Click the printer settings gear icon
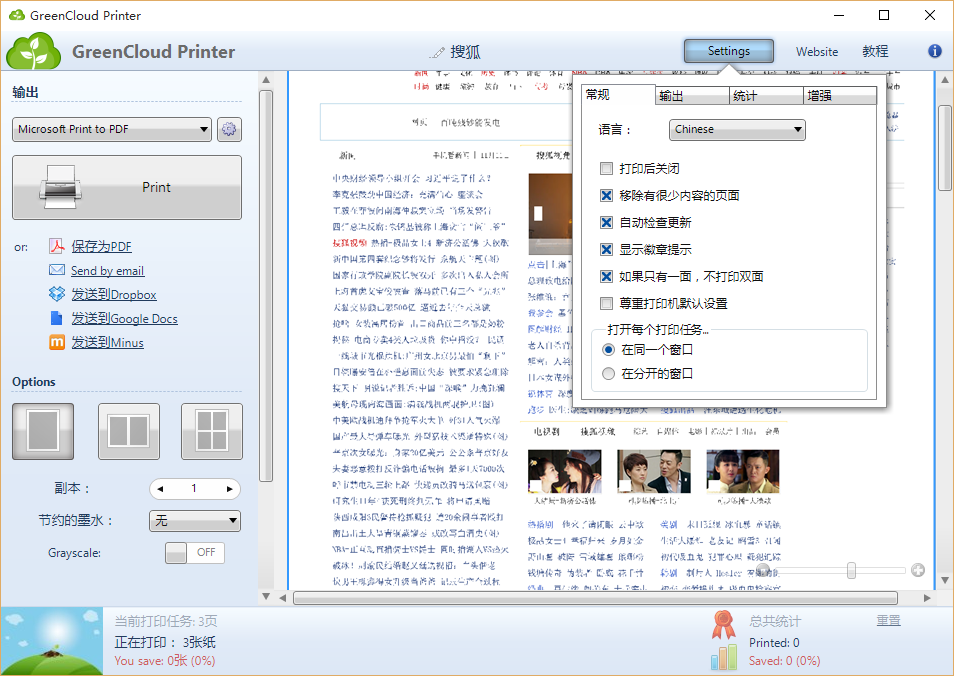 [x=230, y=129]
